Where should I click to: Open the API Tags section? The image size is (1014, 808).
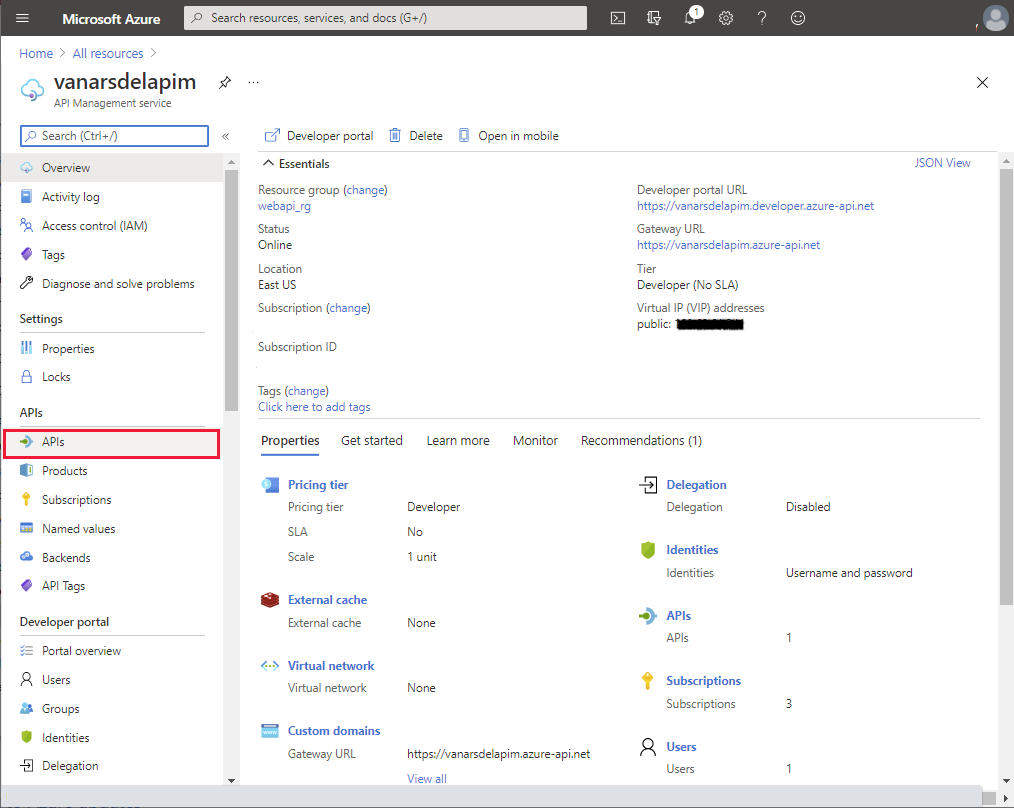point(62,586)
